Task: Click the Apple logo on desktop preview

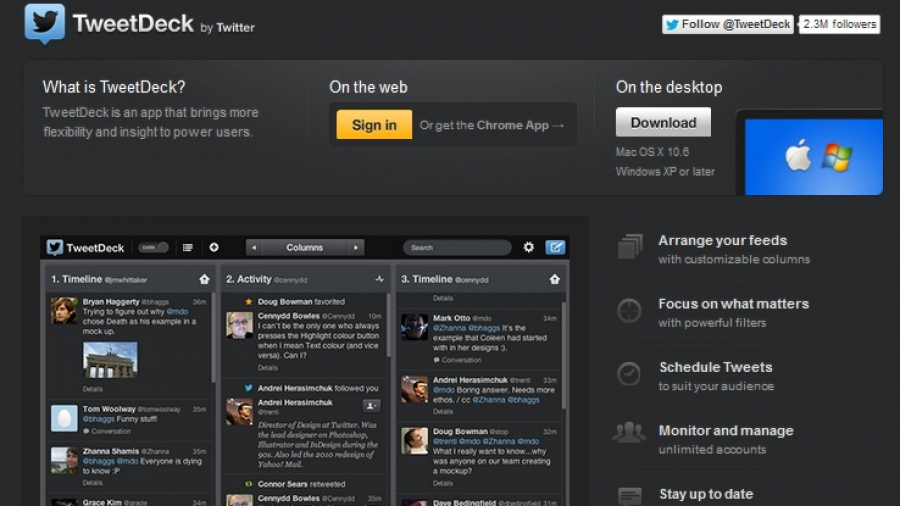Action: coord(798,155)
